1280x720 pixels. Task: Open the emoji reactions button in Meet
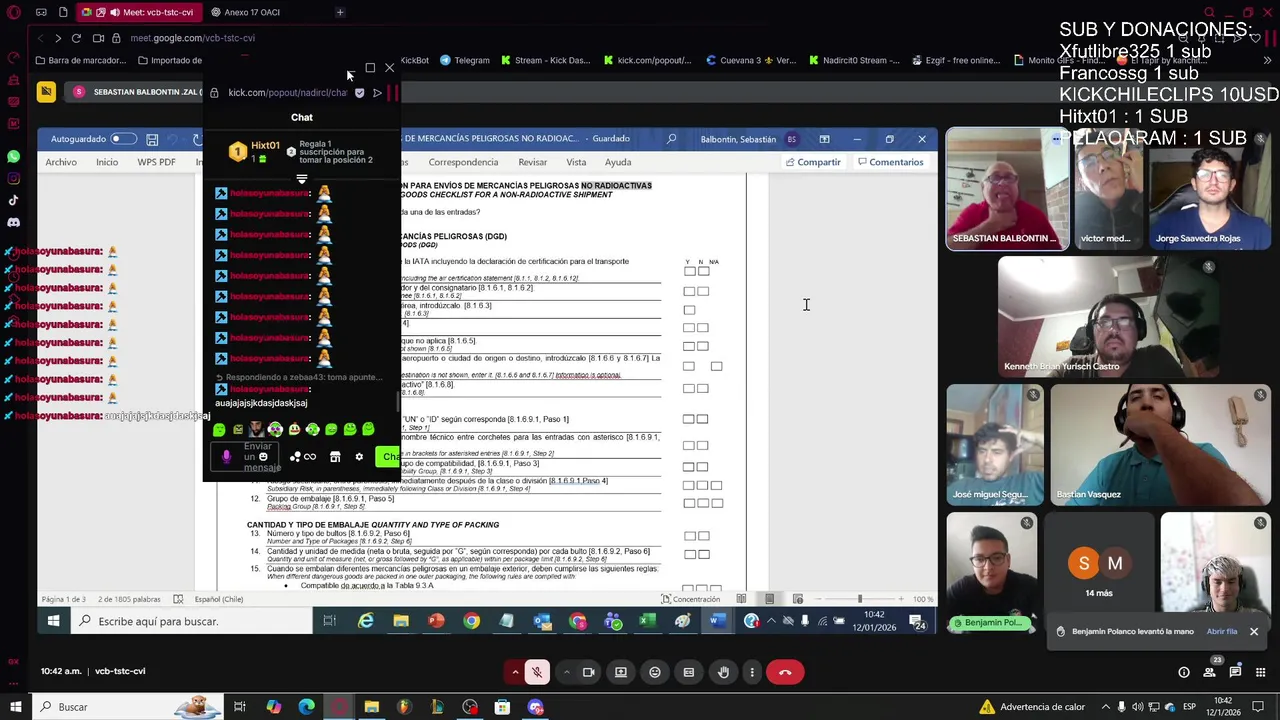pos(655,672)
